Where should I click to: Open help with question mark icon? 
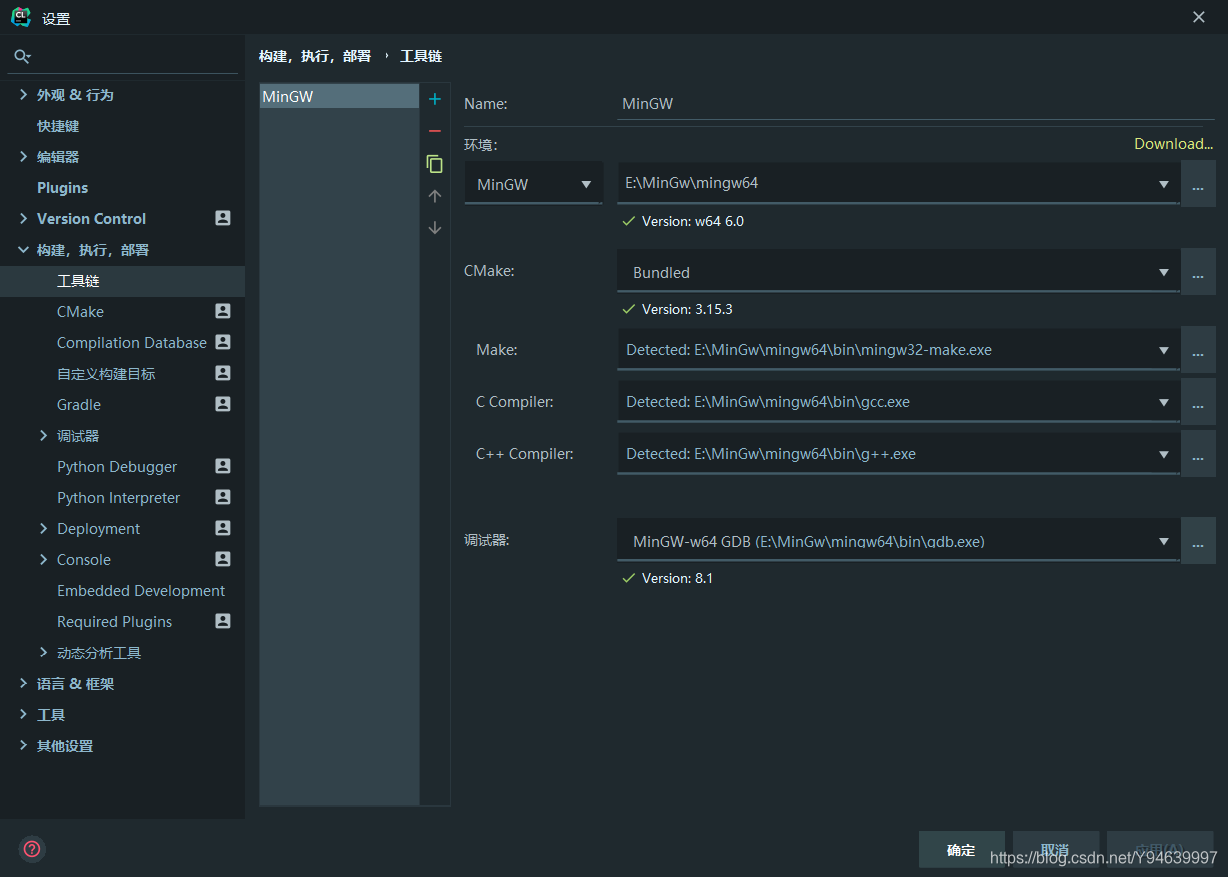coord(32,849)
